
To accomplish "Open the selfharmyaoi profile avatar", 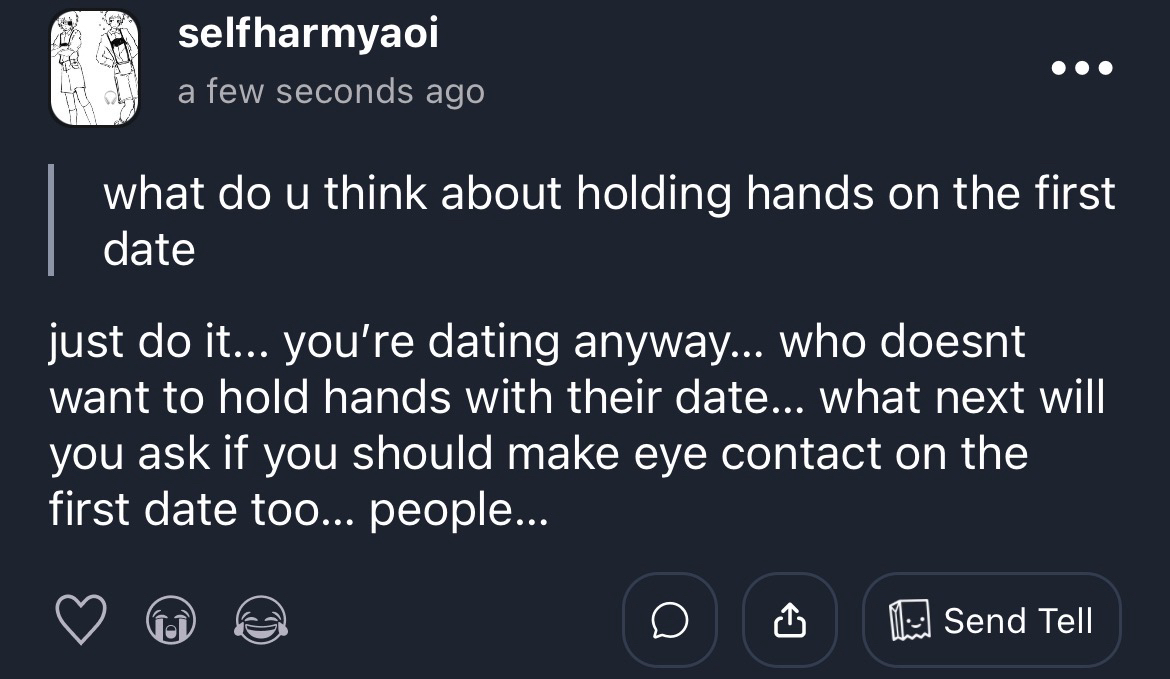I will pyautogui.click(x=95, y=68).
